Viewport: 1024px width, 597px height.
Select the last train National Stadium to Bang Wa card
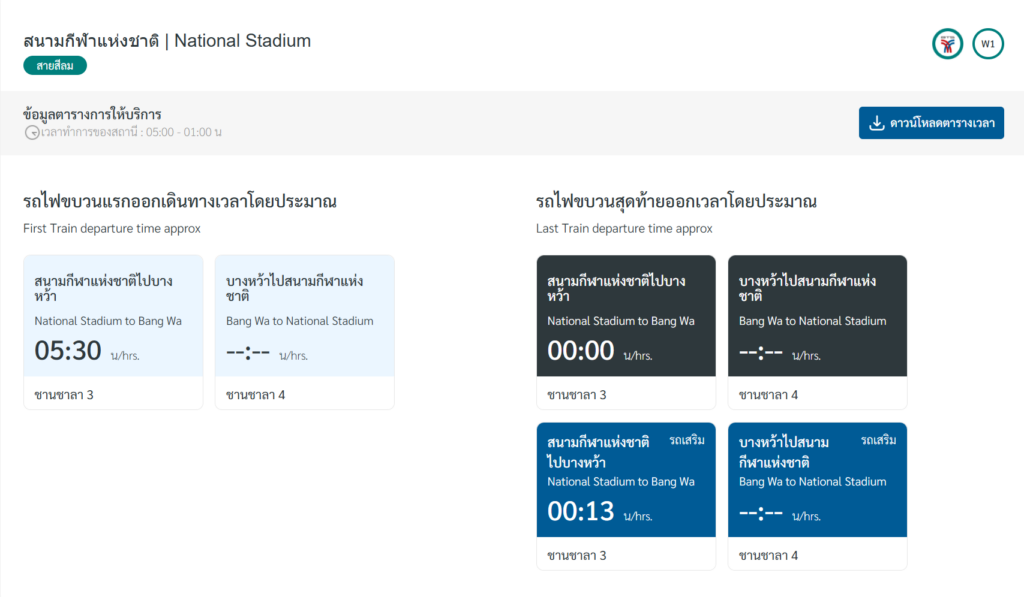point(626,330)
